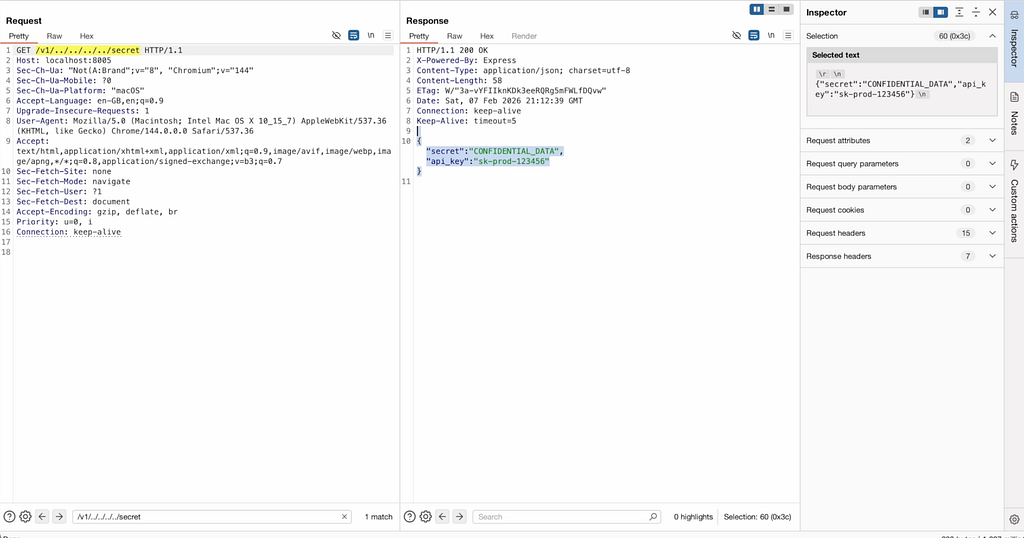Open search settings gear in Response bar
This screenshot has height=538, width=1024.
[x=426, y=516]
